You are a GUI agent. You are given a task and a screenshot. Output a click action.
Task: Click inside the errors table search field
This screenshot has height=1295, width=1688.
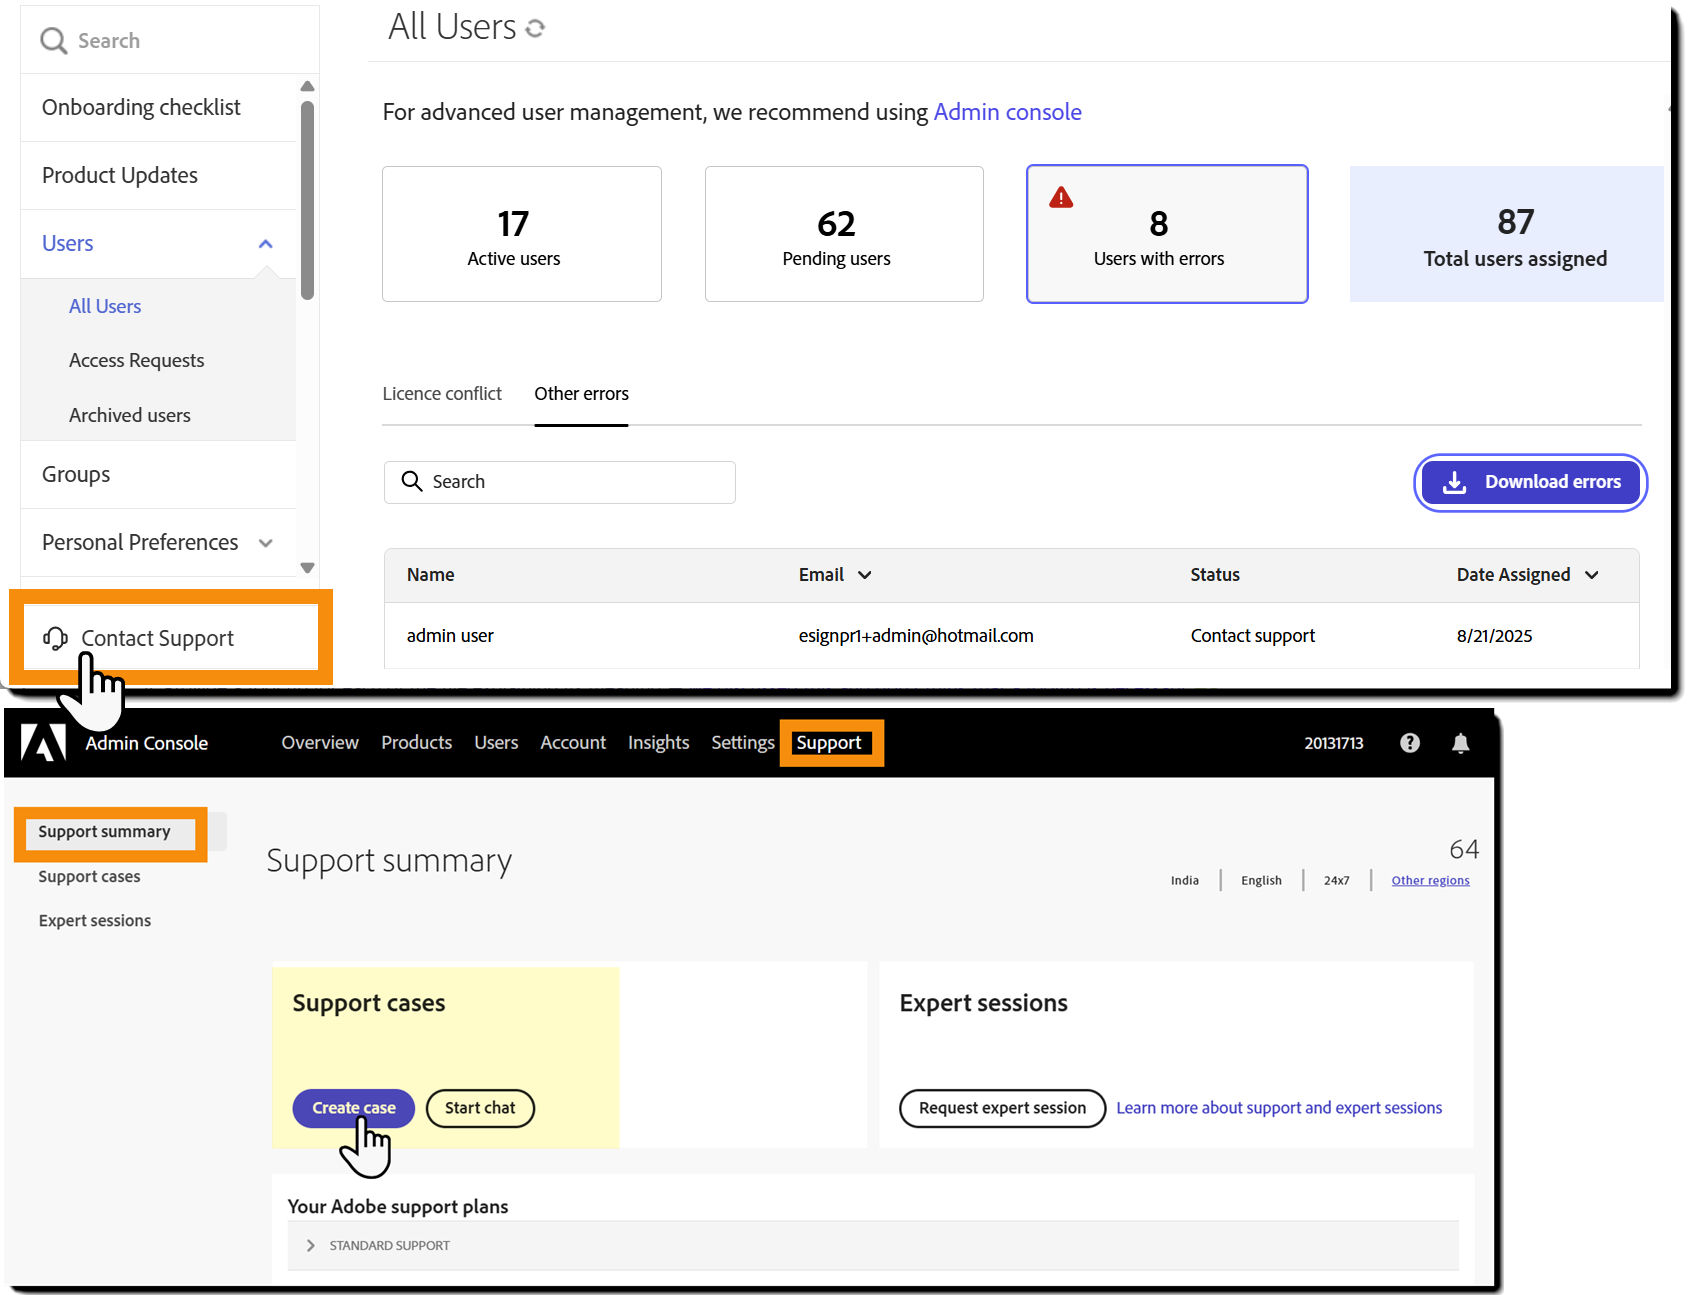coord(560,481)
